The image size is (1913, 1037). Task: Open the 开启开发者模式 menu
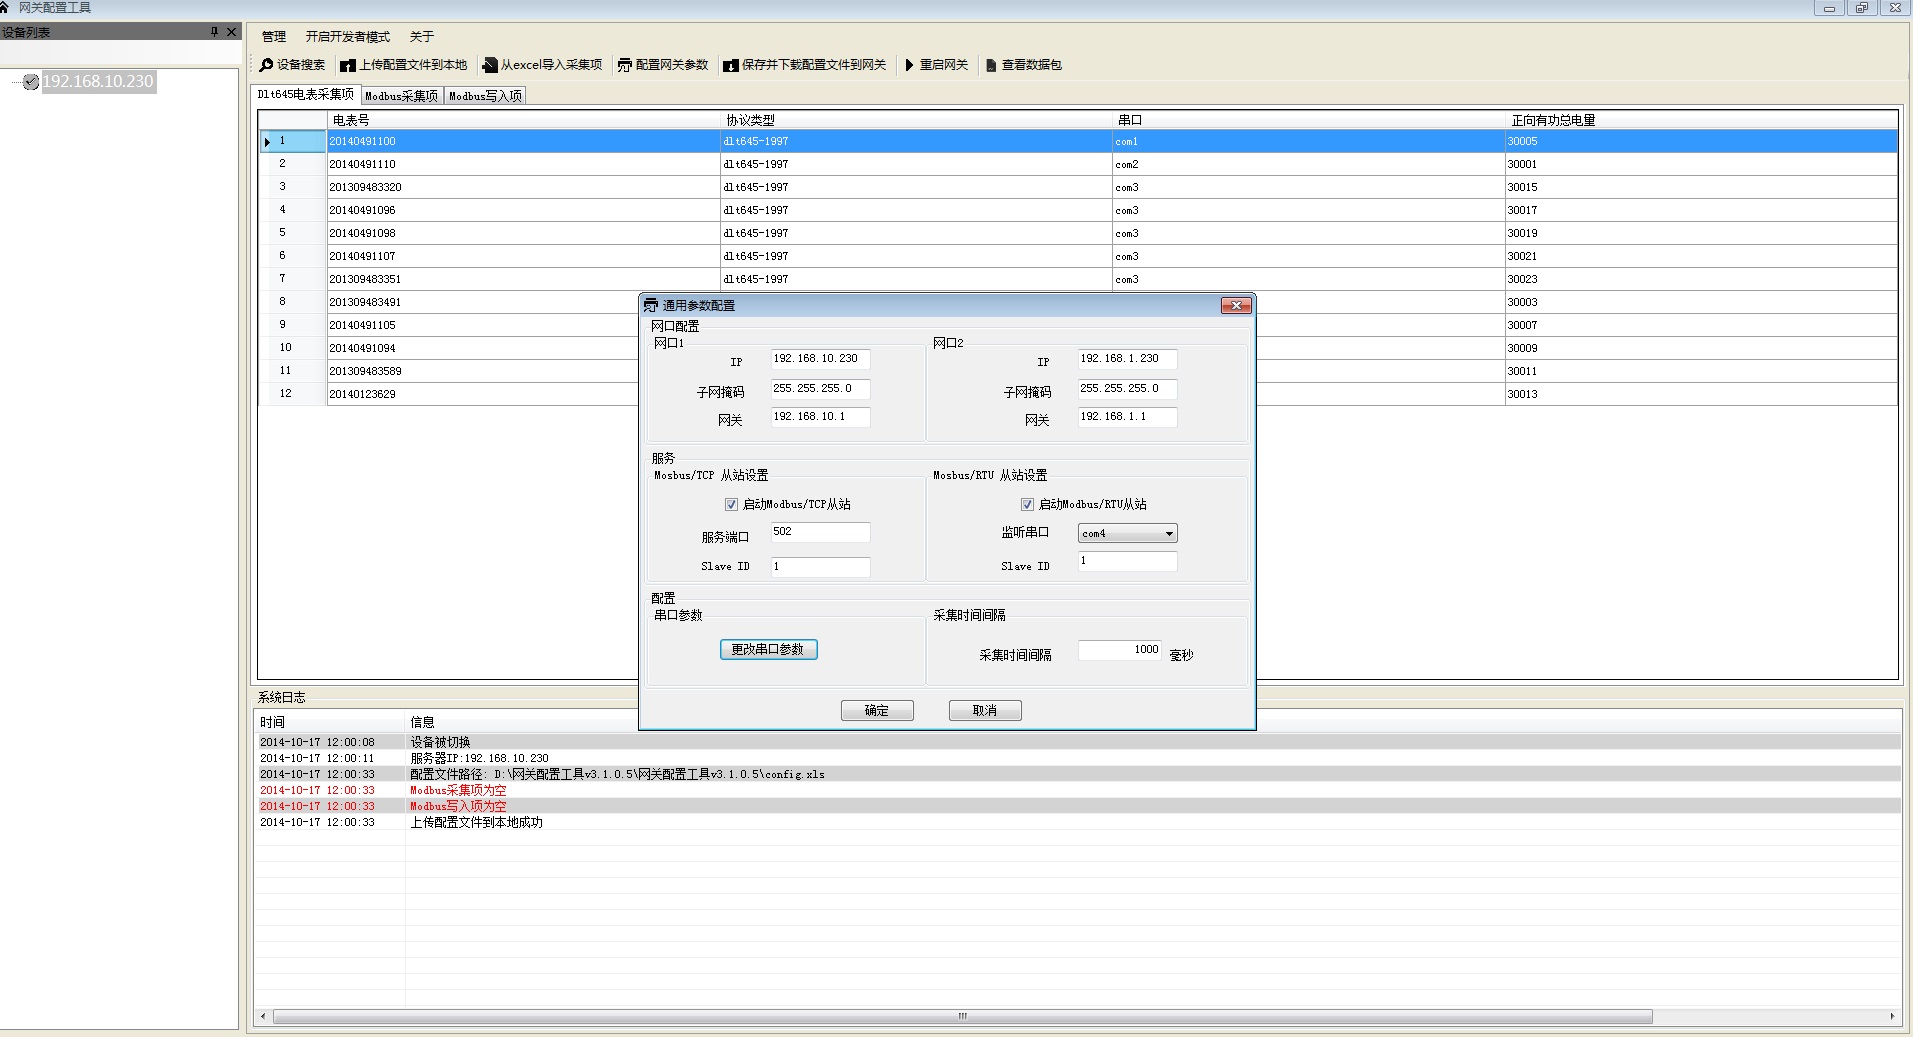(x=348, y=37)
